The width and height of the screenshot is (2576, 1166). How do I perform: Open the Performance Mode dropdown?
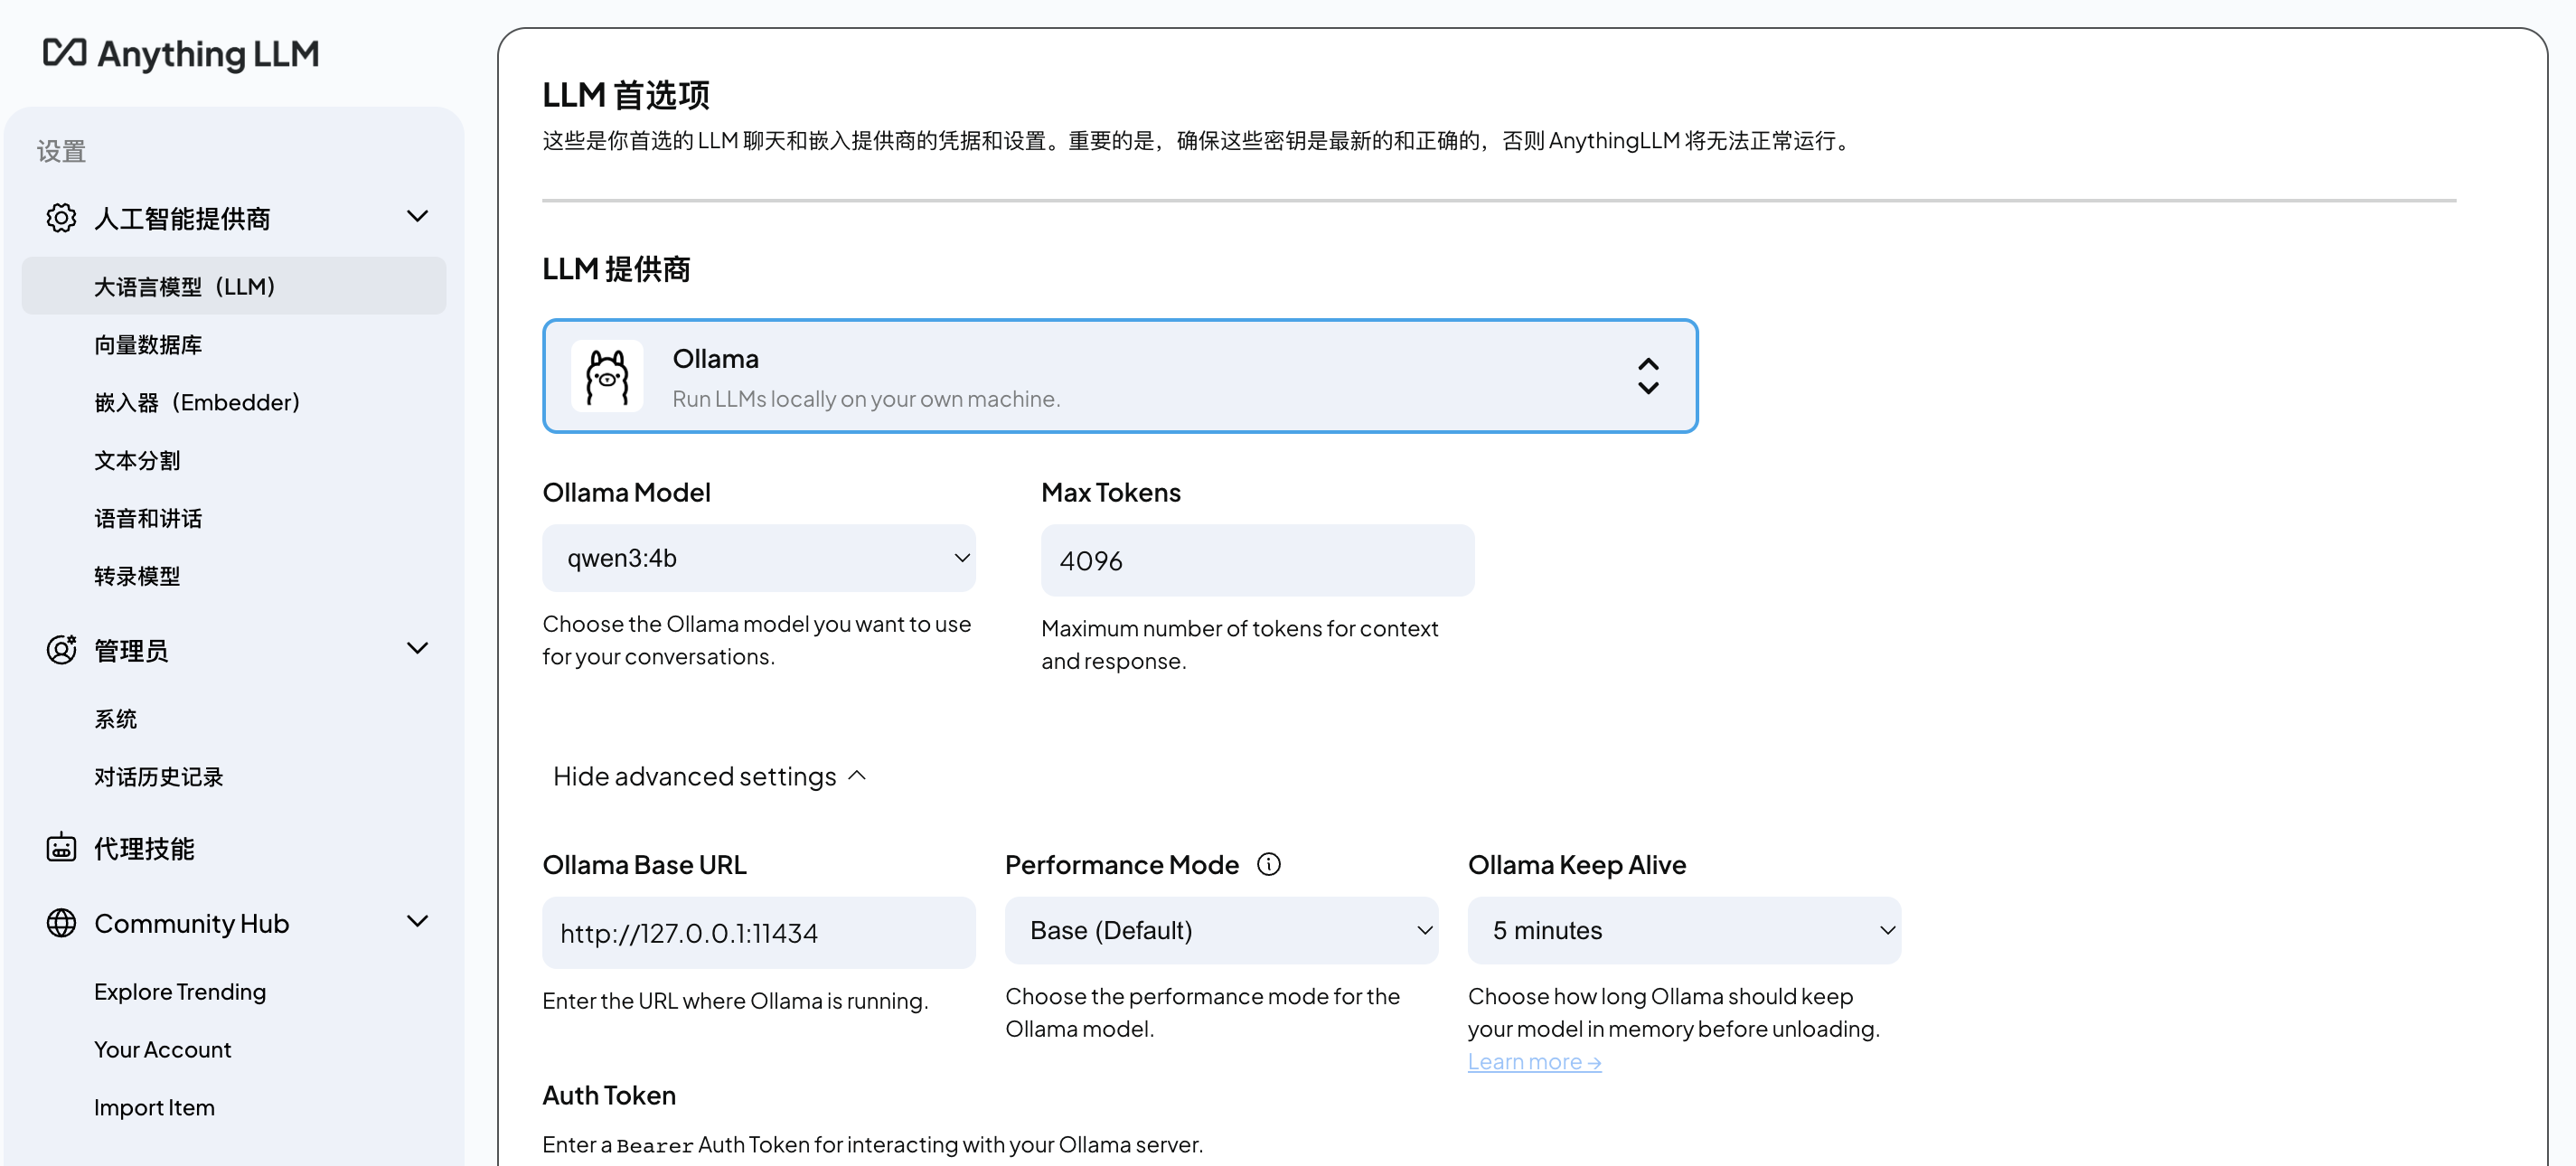(x=1221, y=930)
